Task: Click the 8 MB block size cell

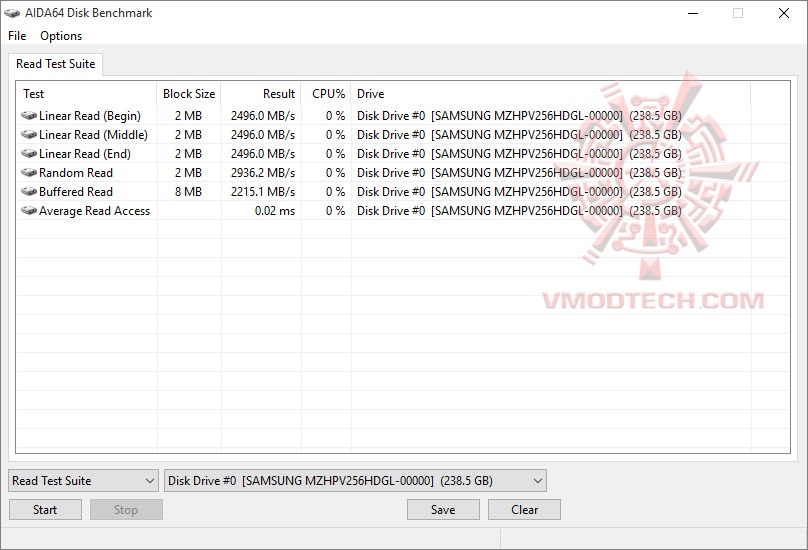Action: [x=188, y=192]
